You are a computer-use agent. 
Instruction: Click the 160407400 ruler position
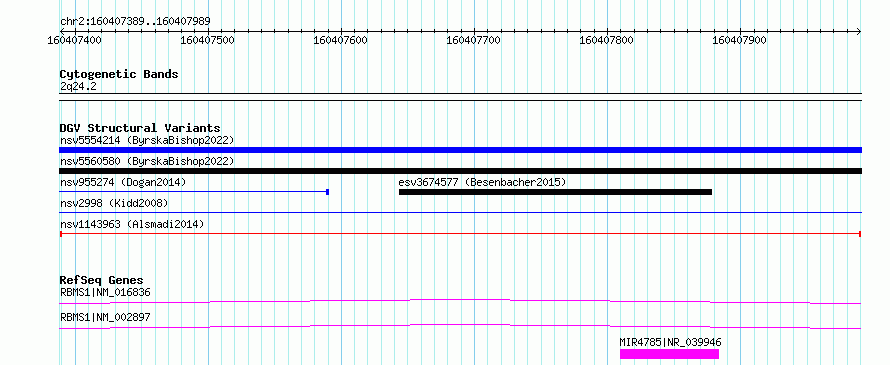(75, 40)
